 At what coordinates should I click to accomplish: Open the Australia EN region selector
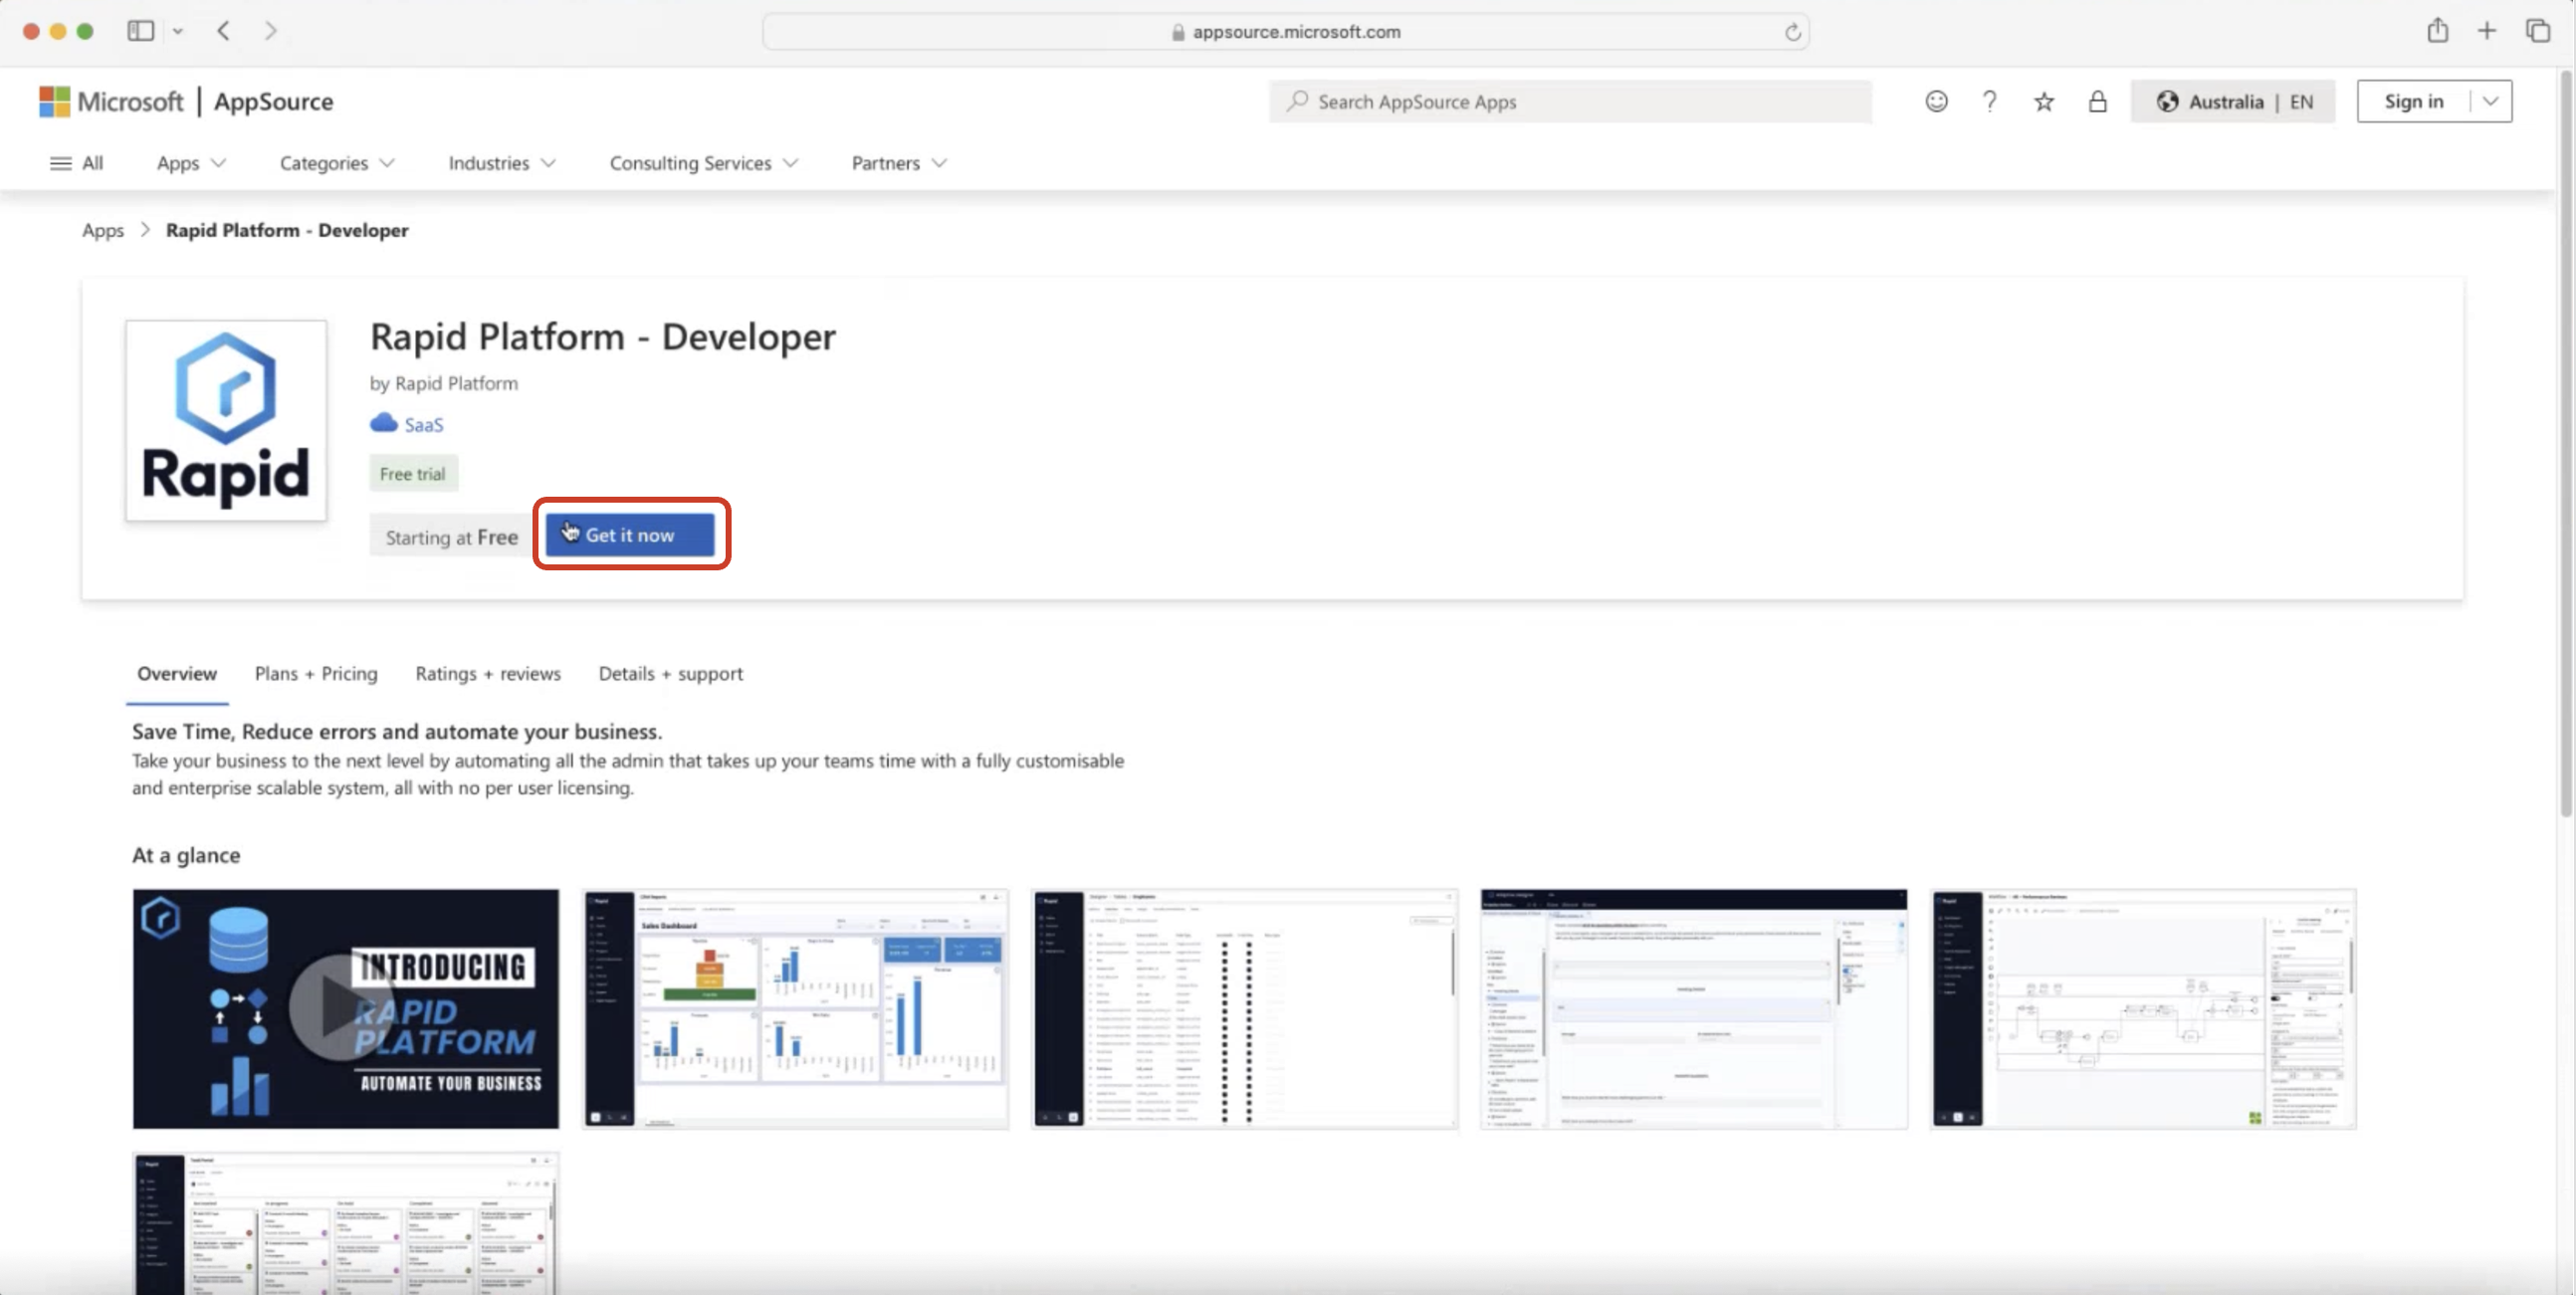coord(2232,101)
